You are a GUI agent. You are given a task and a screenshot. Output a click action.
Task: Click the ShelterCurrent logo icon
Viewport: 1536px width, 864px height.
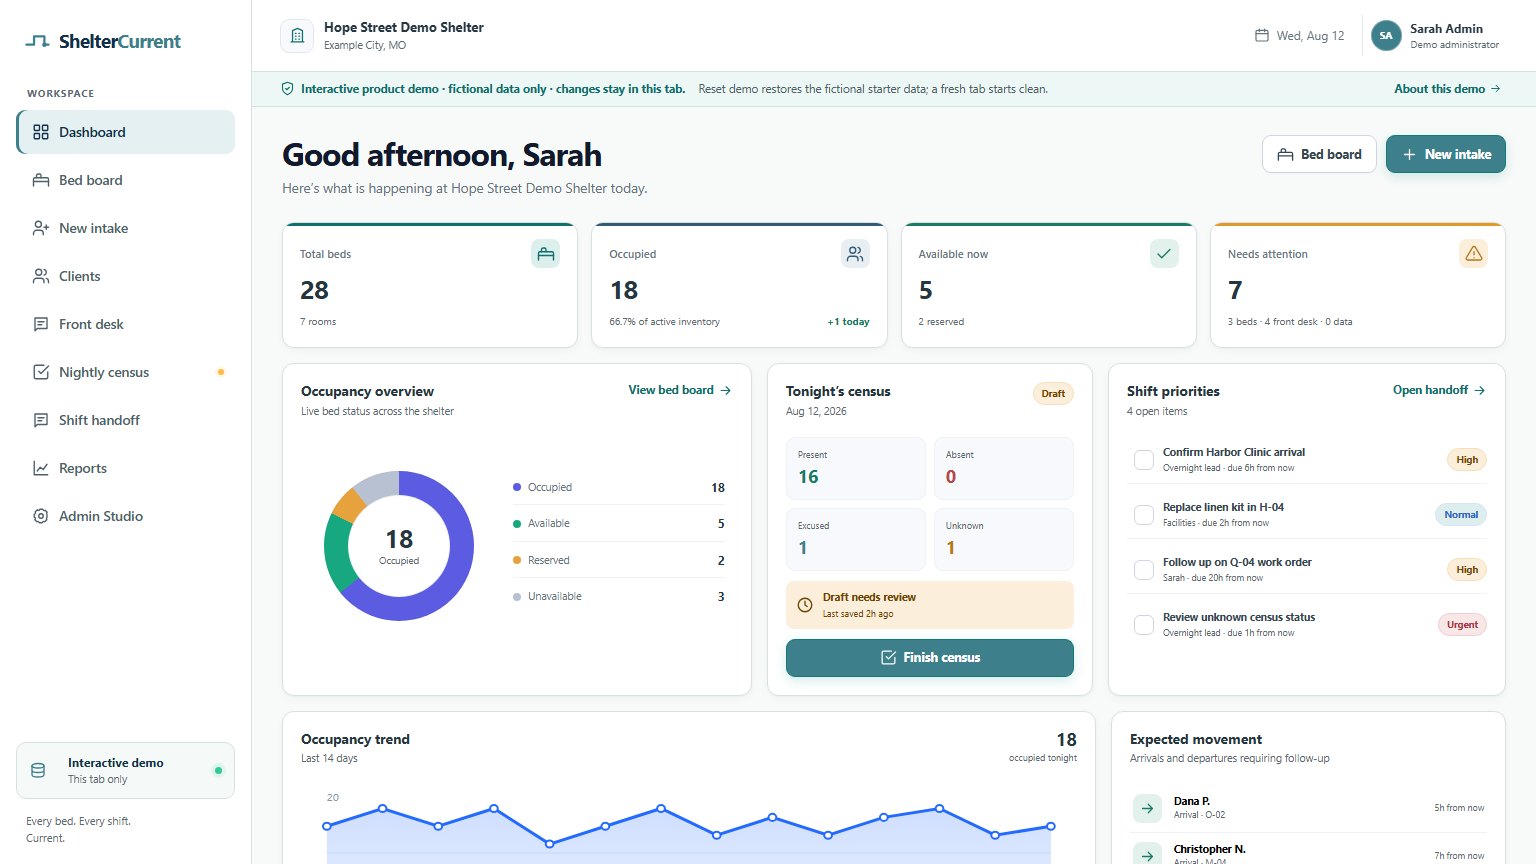pos(37,41)
